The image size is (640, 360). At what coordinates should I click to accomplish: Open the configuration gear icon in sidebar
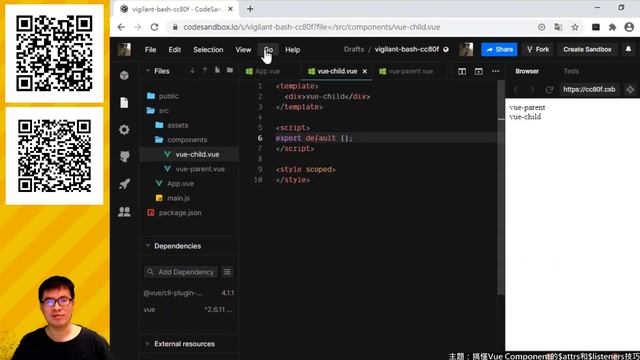tap(124, 130)
